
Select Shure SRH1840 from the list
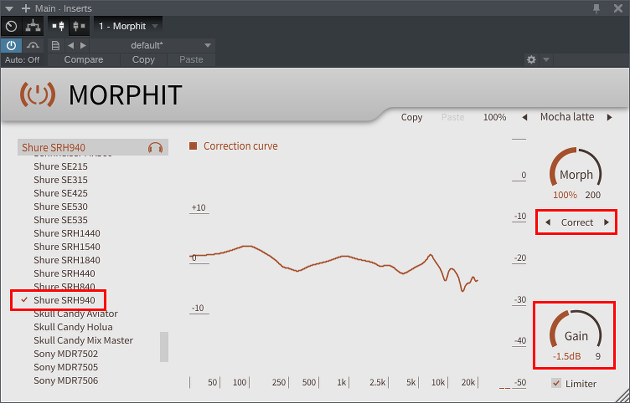pyautogui.click(x=67, y=260)
